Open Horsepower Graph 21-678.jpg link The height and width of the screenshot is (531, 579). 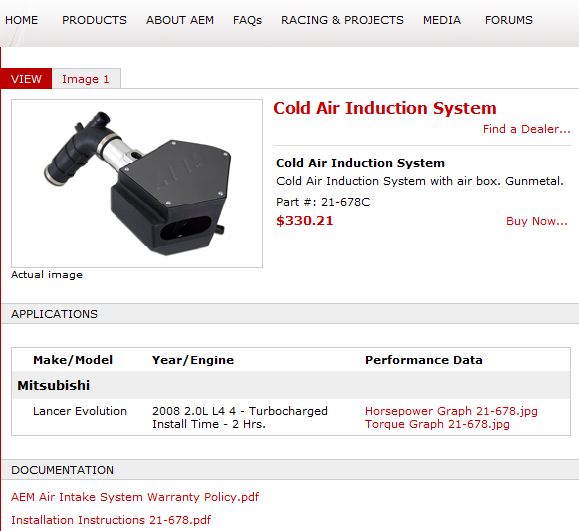(451, 411)
